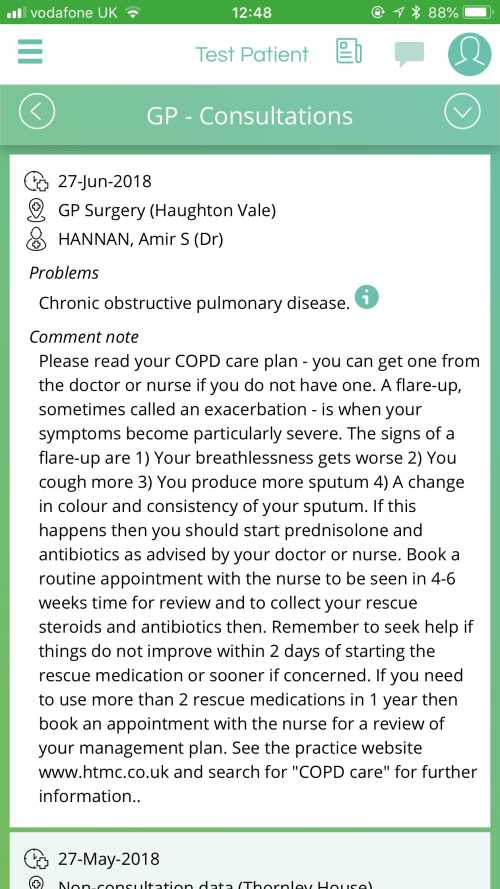Select the 27-Jun-2018 consultation date
Image resolution: width=500 pixels, height=889 pixels.
(x=105, y=181)
